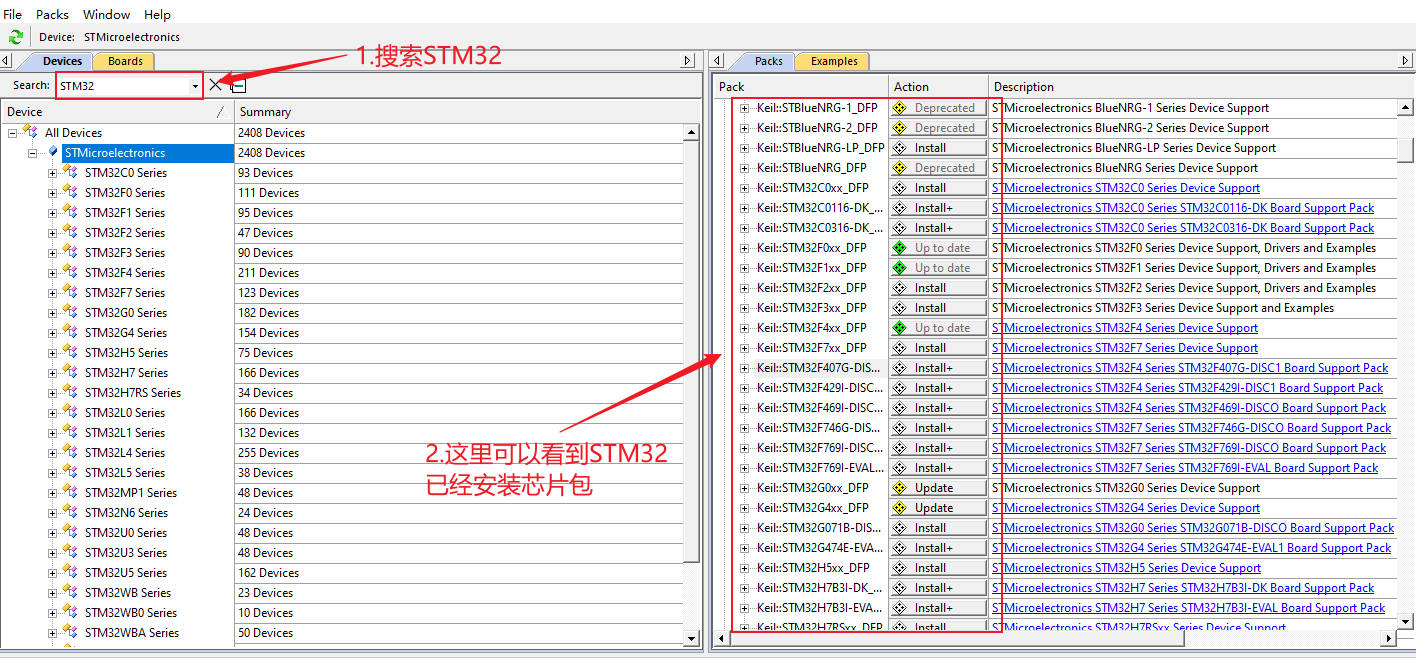
Task: Click the STMicroelectronics vendor icon
Action: tap(53, 152)
